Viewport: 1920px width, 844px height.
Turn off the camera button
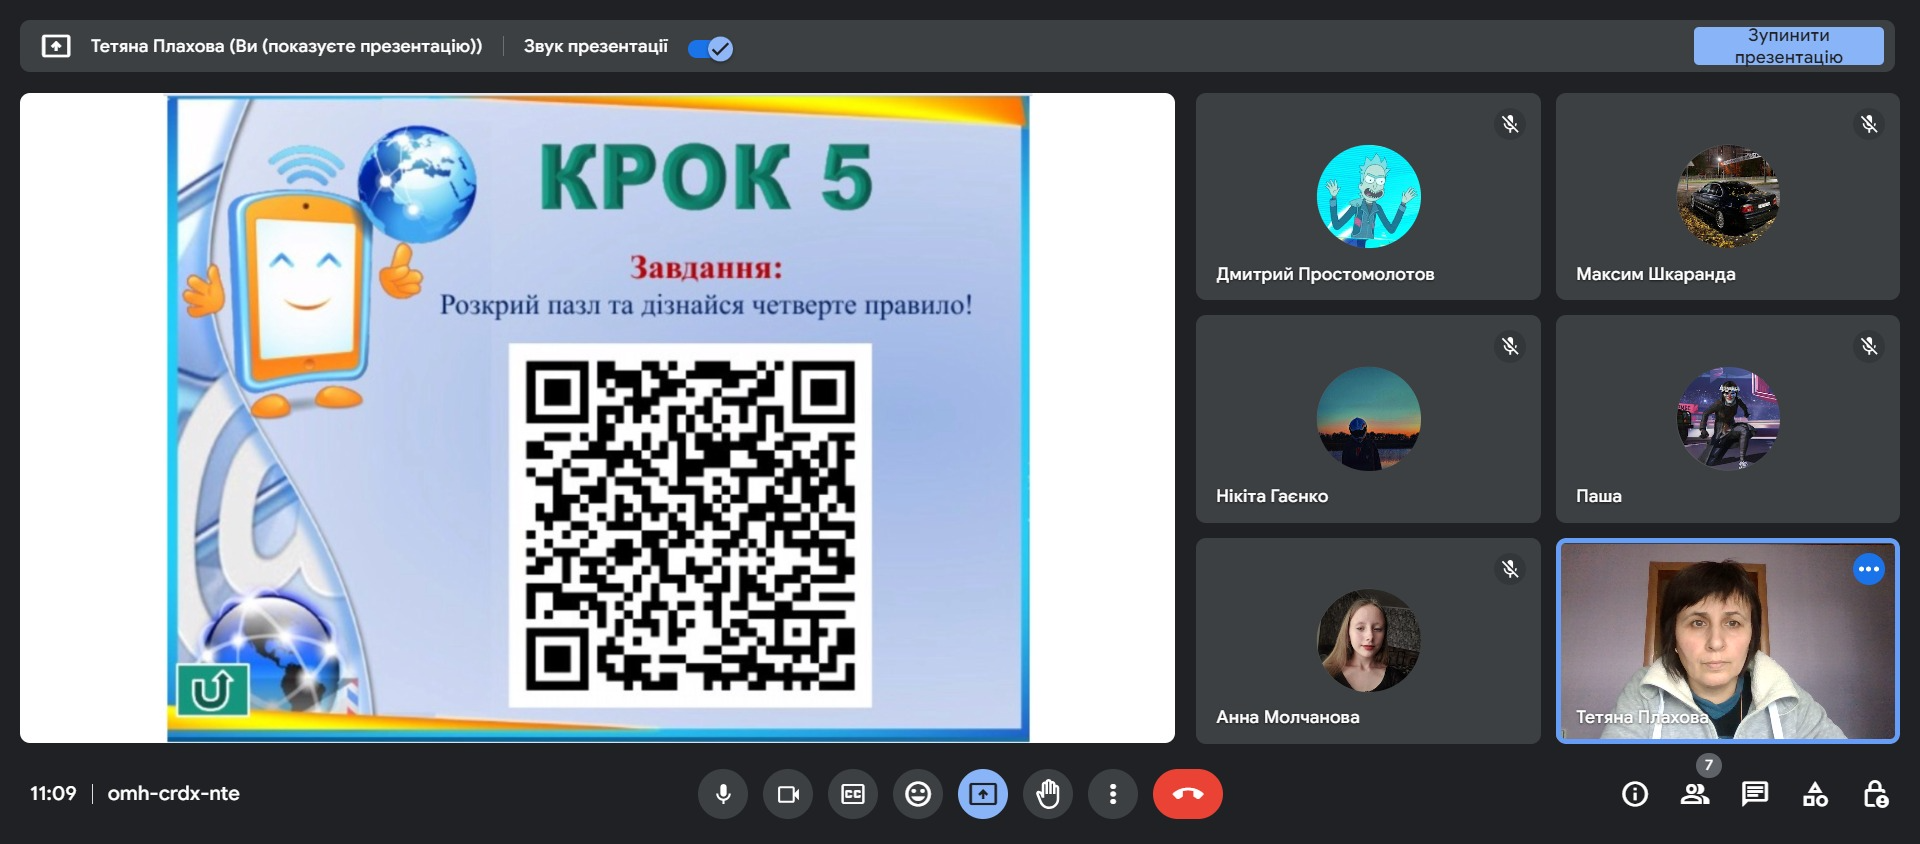coord(788,794)
